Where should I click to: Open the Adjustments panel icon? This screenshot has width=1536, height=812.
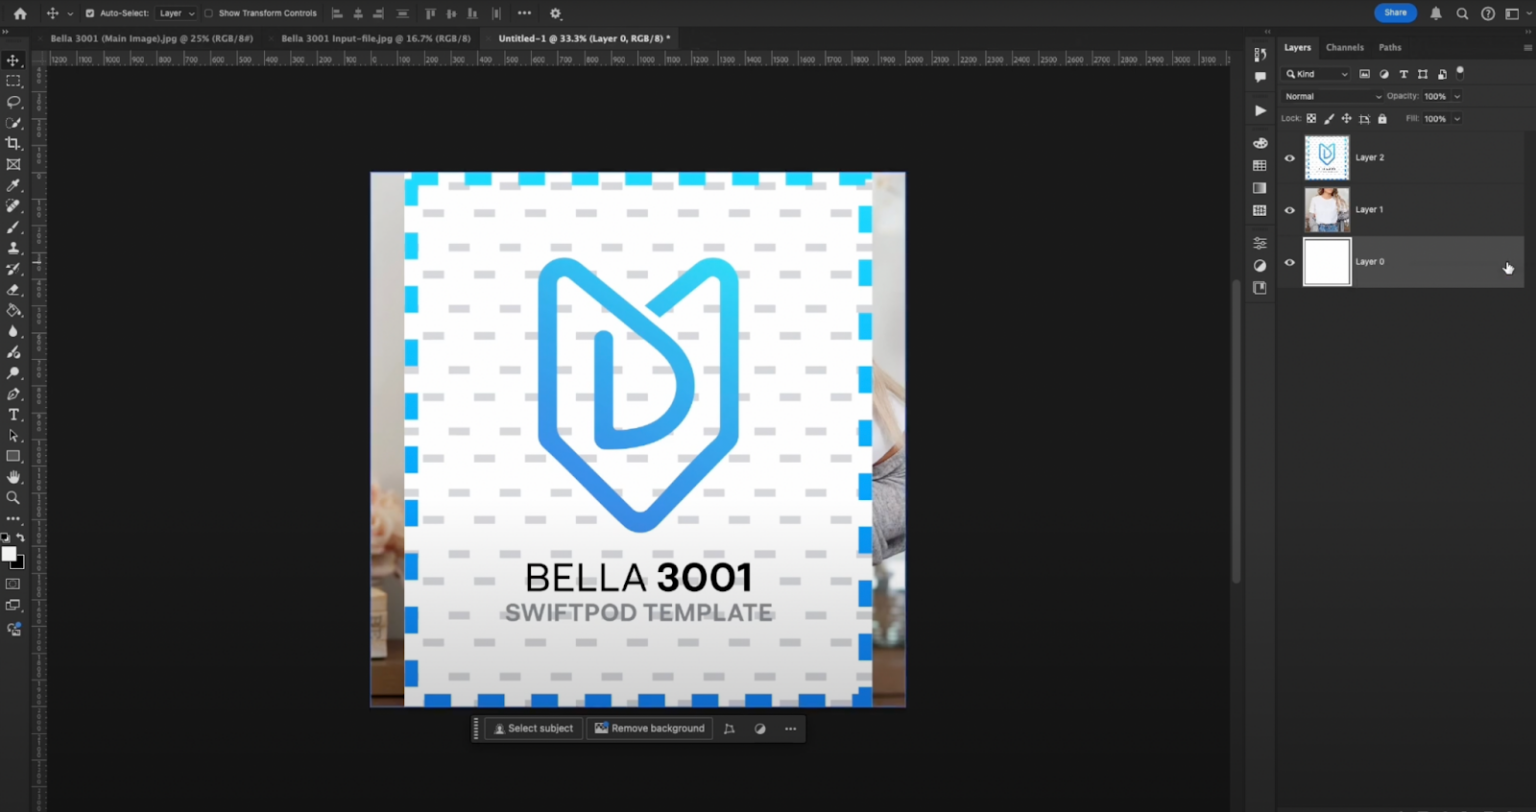[1259, 241]
